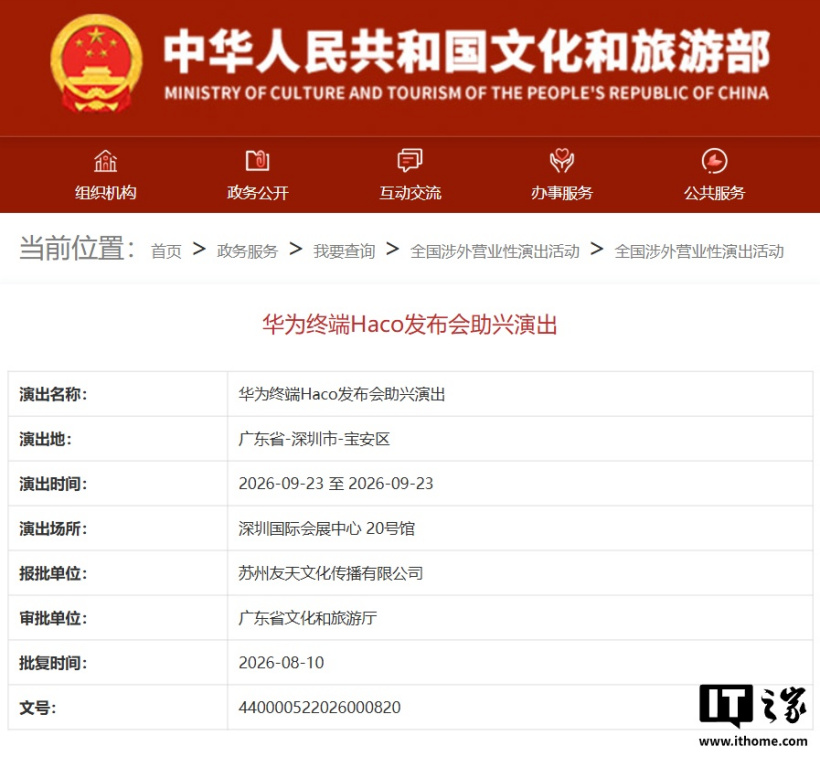Click the 演出地 label cell
The image size is (820, 757).
118,439
